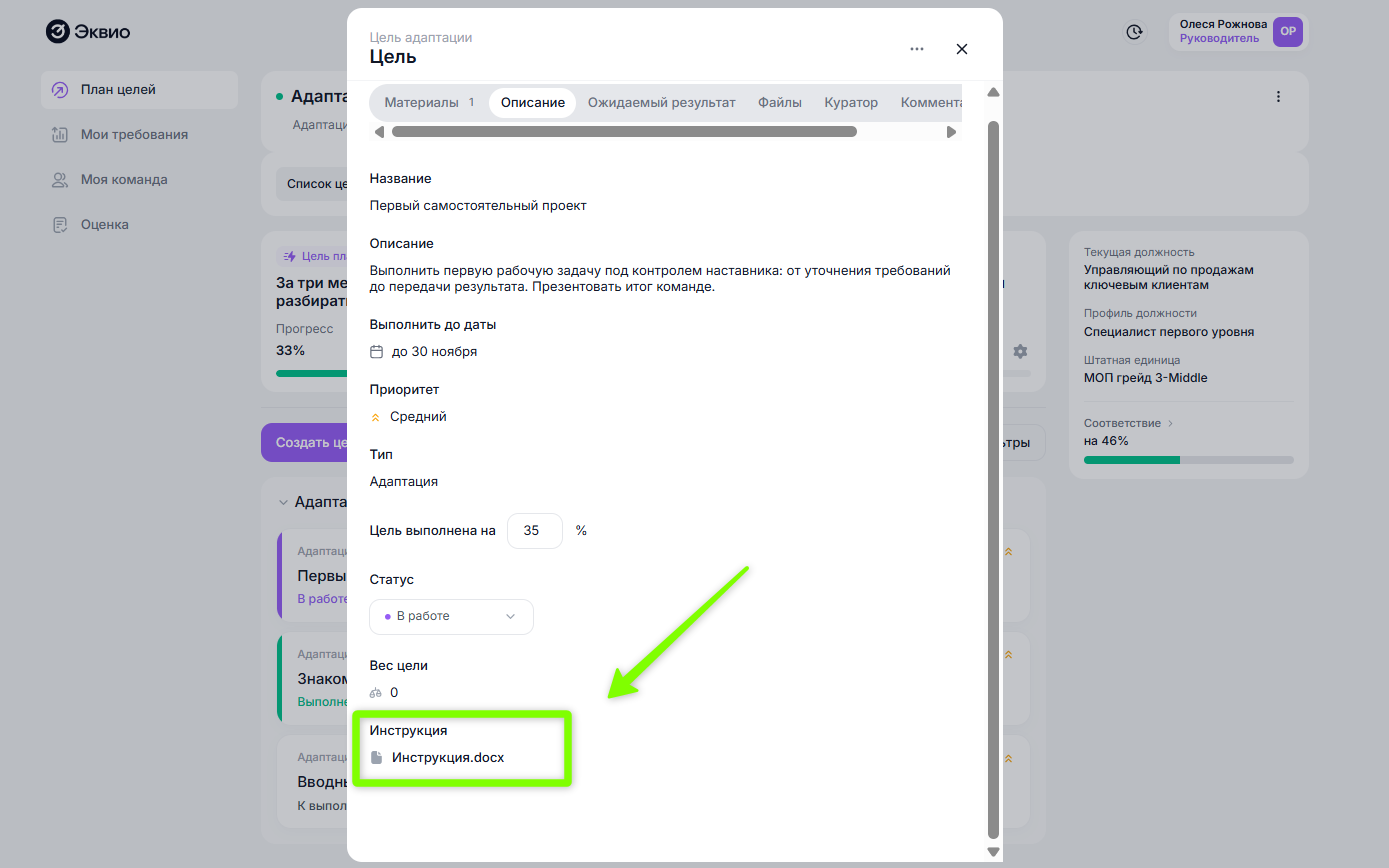The height and width of the screenshot is (868, 1389).
Task: Click the right arrow of the tab scrollbar
Action: pos(952,131)
